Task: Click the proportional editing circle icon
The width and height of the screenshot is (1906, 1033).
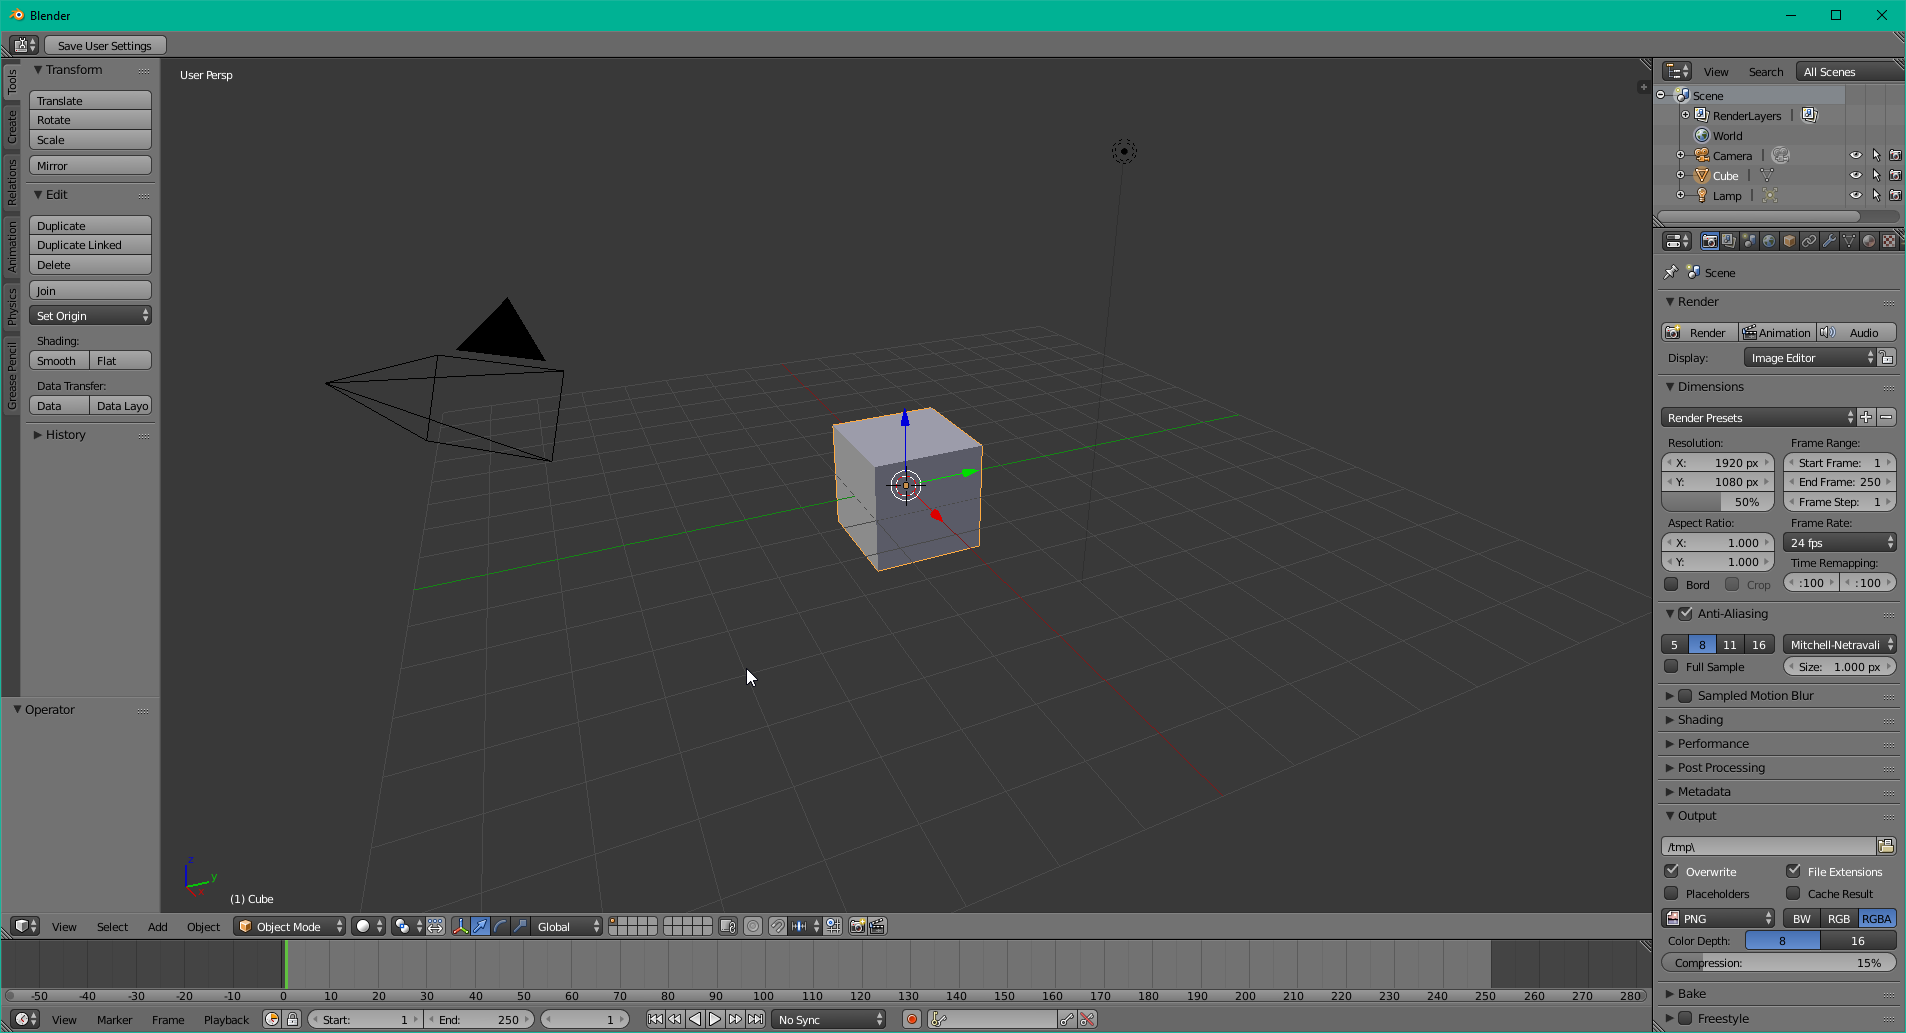Action: point(753,926)
